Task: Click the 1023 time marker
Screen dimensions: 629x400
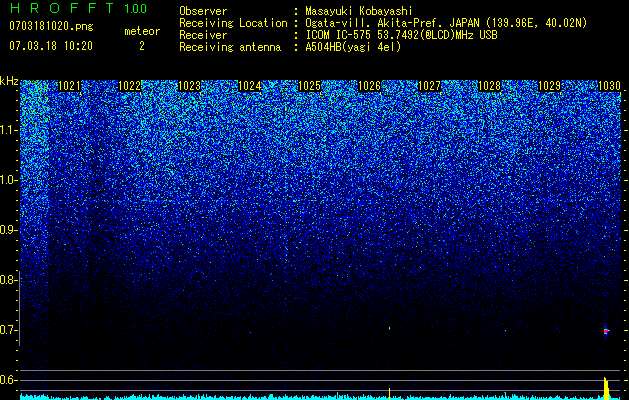Action: pos(189,86)
